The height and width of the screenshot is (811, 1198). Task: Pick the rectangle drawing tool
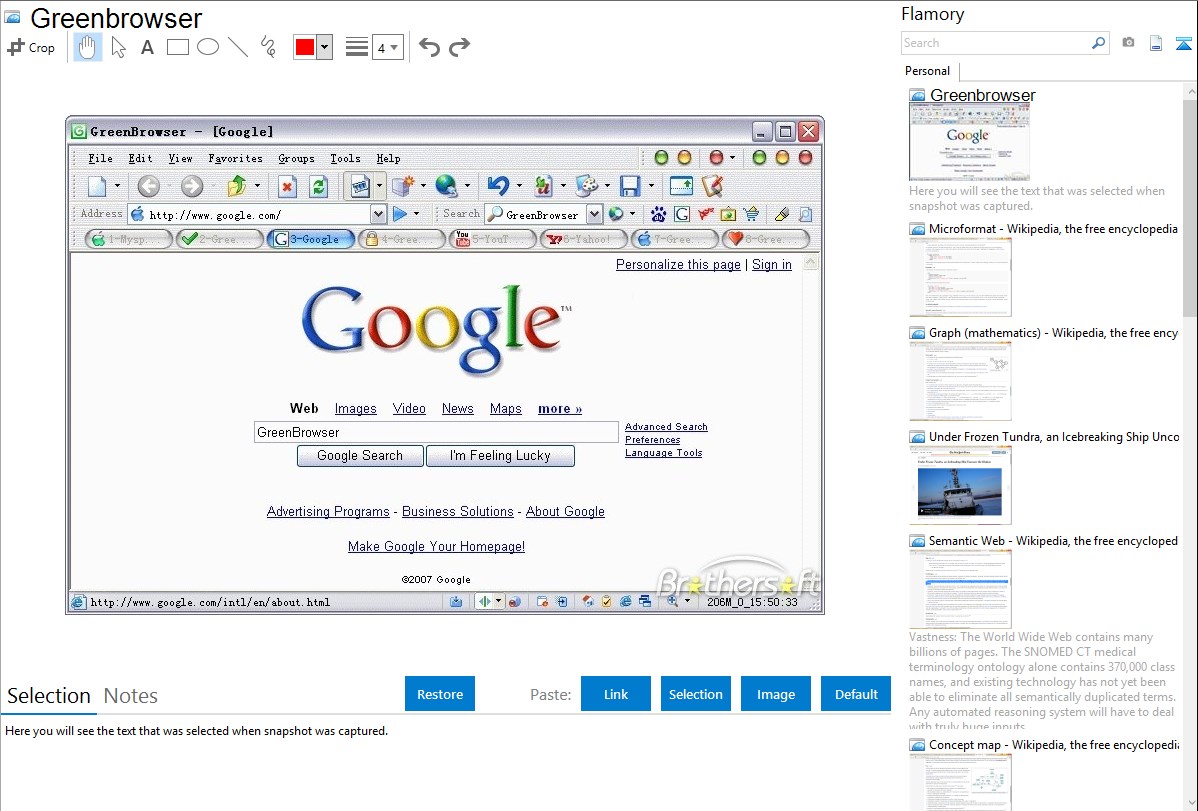pos(177,47)
